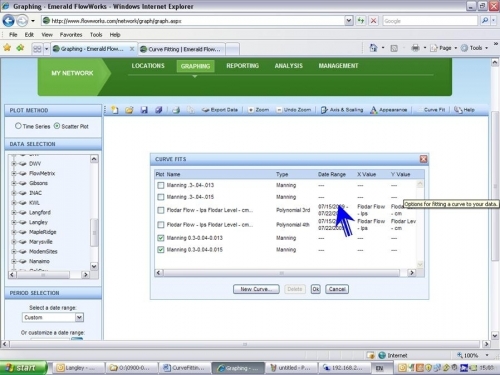Click the page zoom 100% control
Image resolution: width=500 pixels, height=375 pixels.
pos(472,355)
